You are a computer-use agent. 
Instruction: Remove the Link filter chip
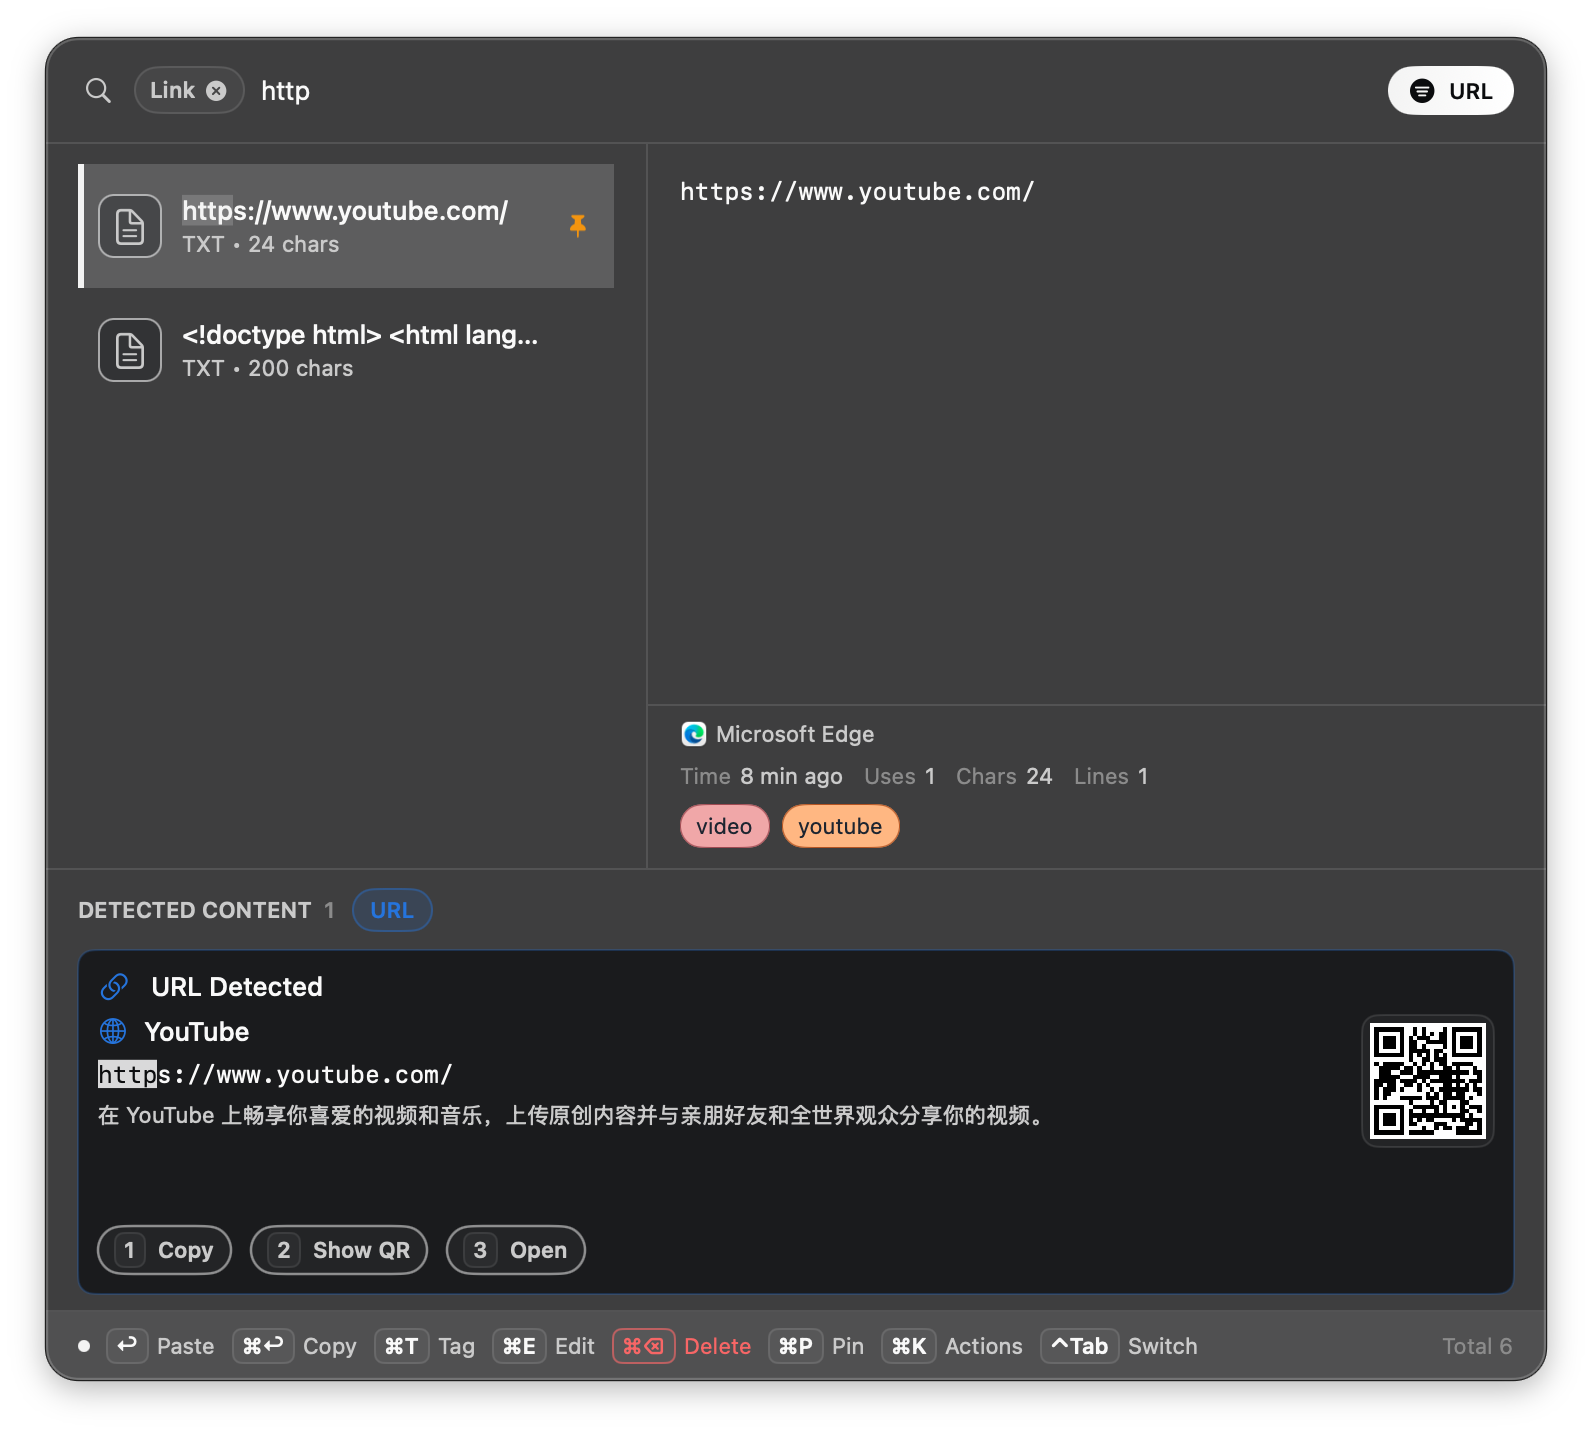click(216, 91)
